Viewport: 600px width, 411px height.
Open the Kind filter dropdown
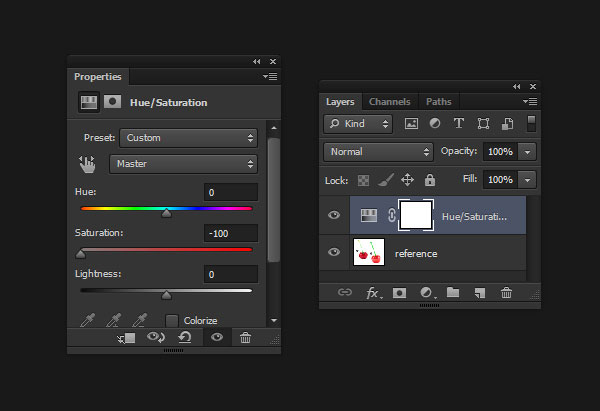[358, 124]
